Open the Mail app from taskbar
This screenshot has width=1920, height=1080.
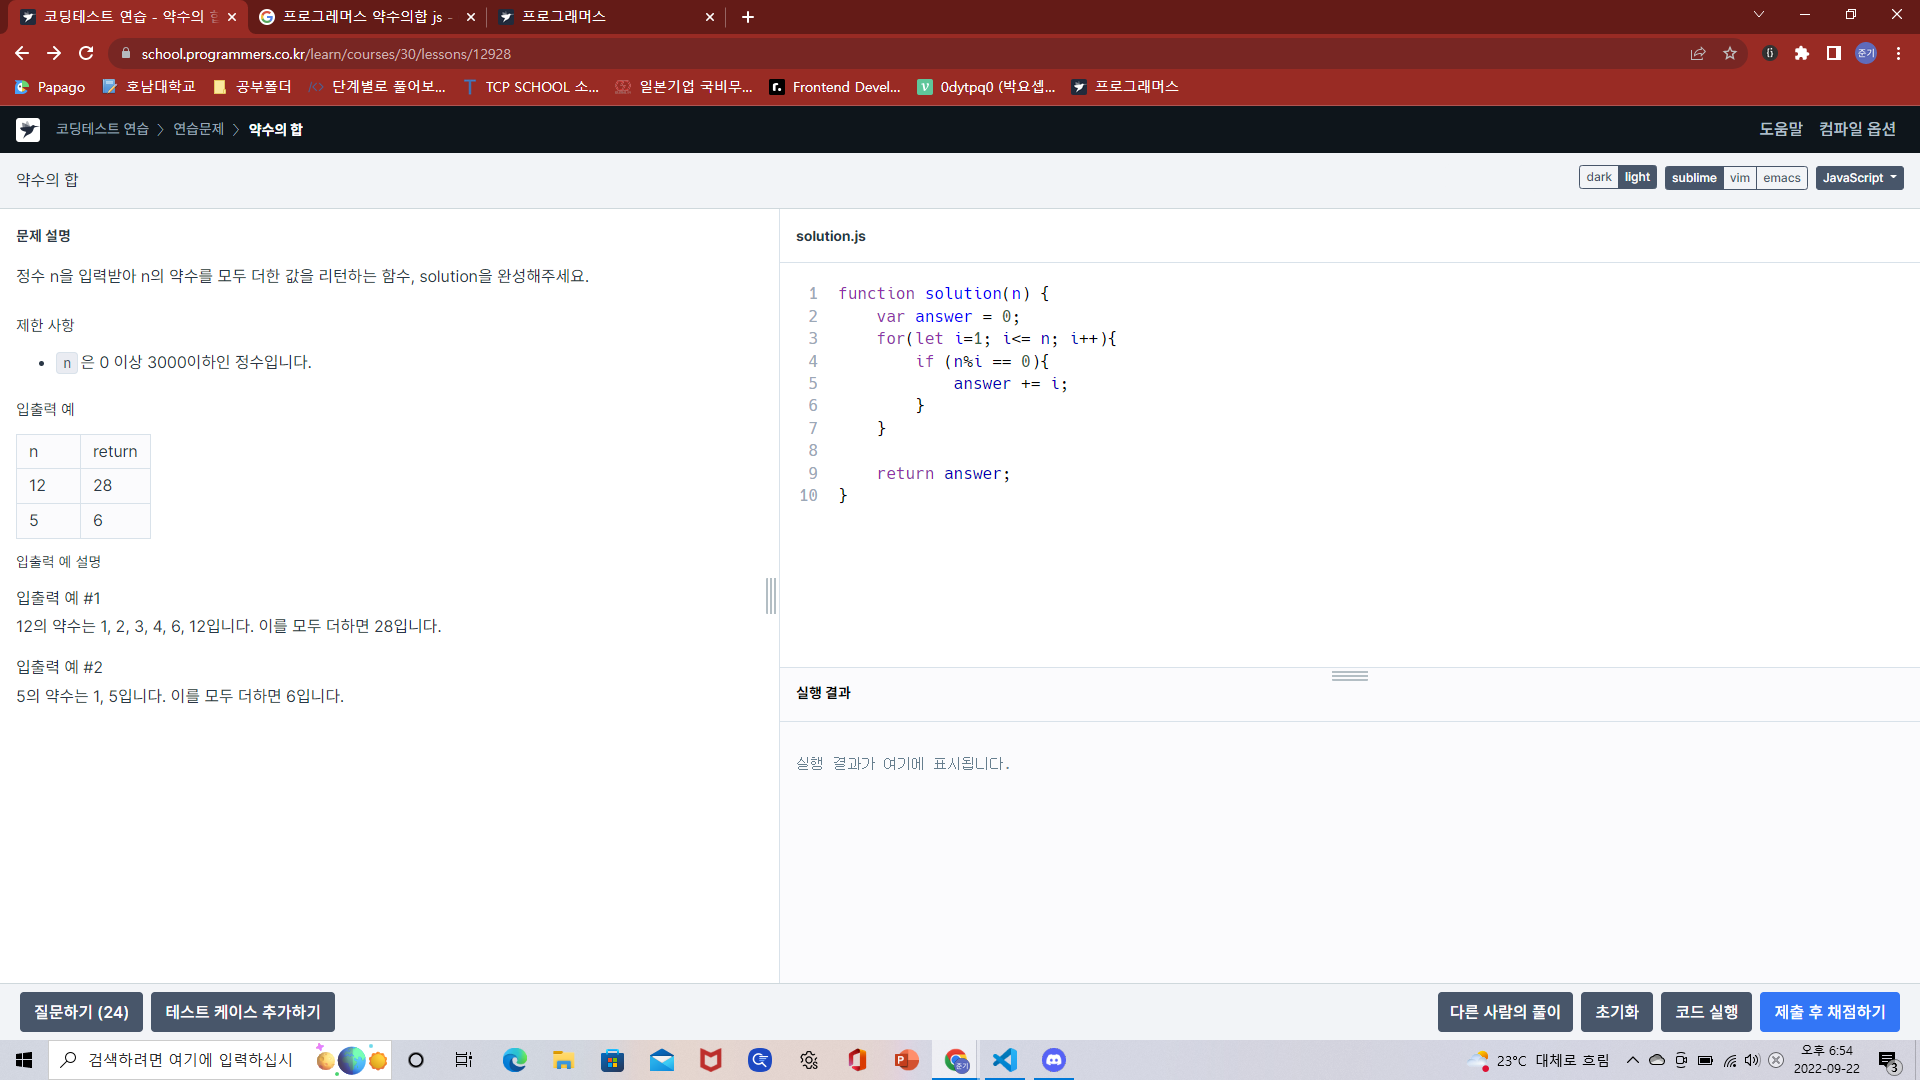(x=661, y=1060)
